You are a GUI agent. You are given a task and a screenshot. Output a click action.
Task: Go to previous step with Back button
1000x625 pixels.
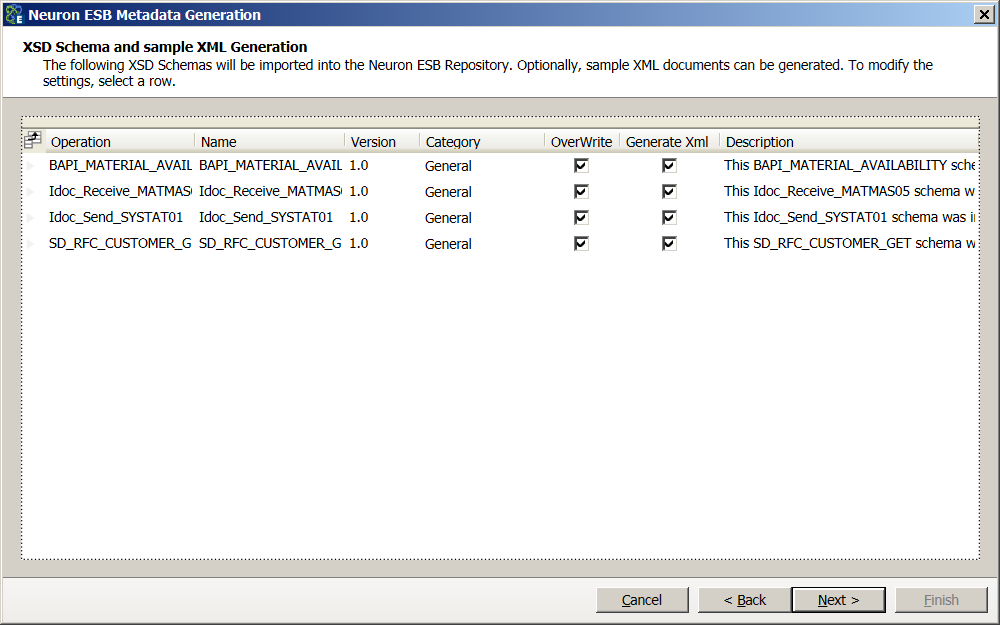(x=744, y=600)
